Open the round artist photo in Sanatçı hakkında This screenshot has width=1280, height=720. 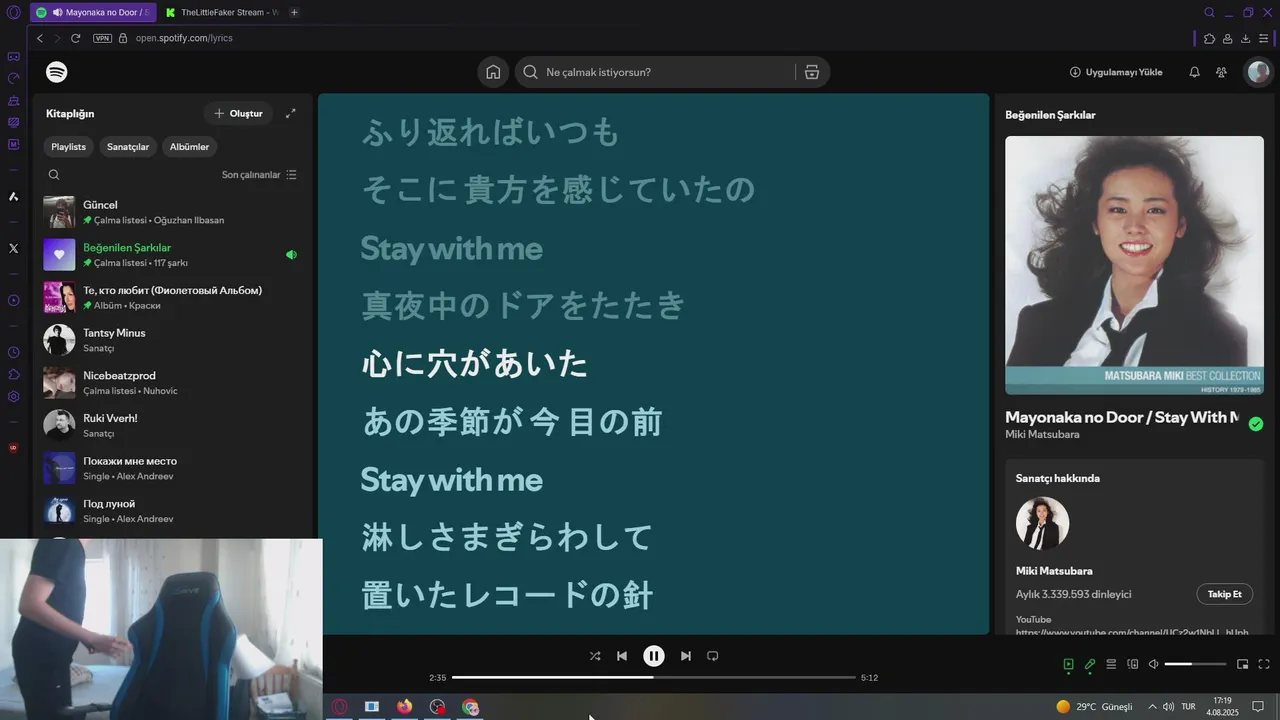(1042, 523)
